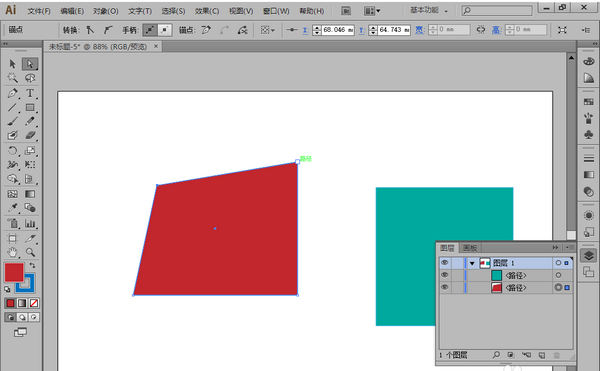
Task: Select the Hand tool
Action: [12, 252]
